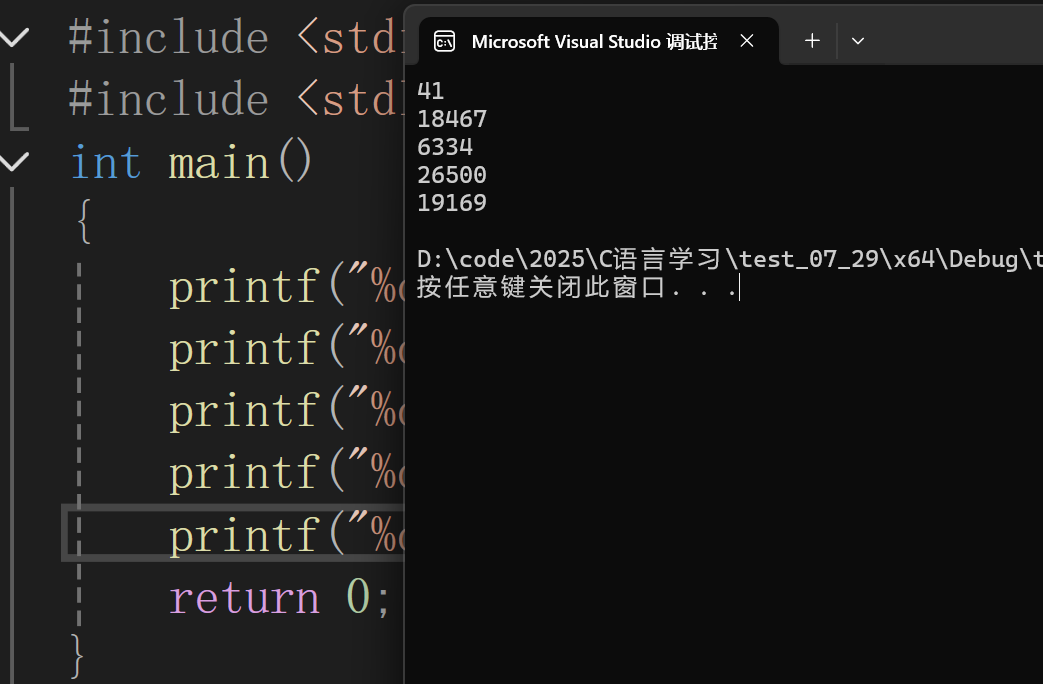
Task: Click the closing curly brace of main
Action: click(78, 656)
